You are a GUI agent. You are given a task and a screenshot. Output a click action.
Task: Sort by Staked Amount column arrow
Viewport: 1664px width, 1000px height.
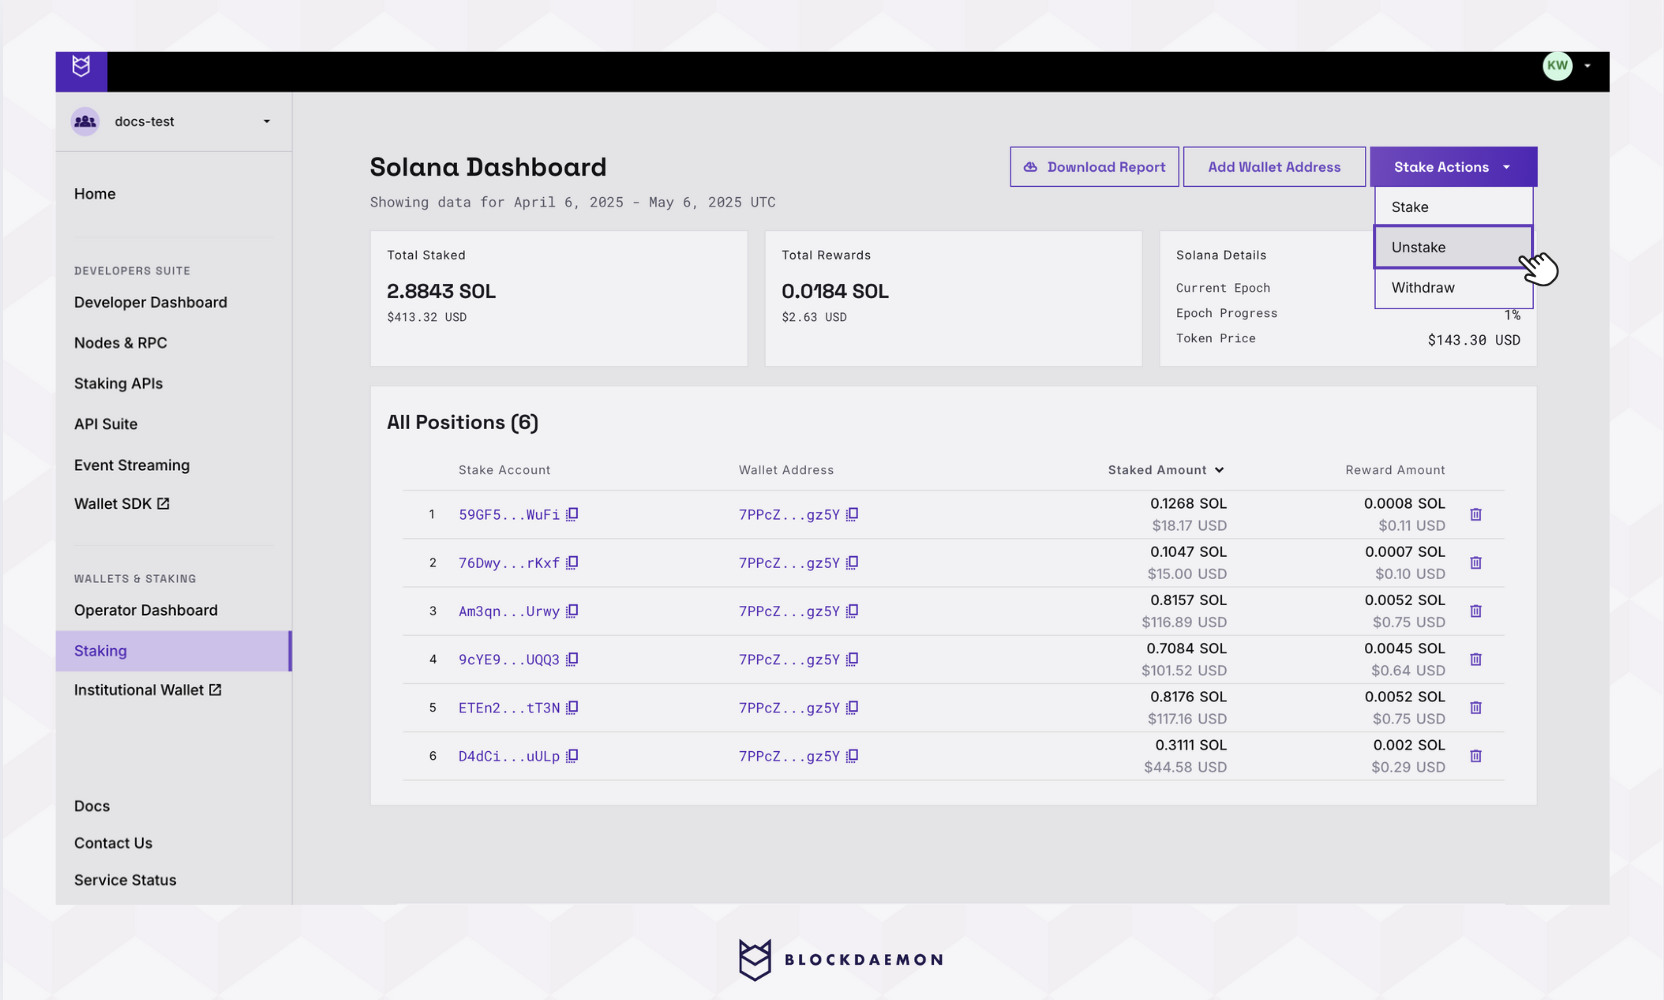coord(1219,470)
